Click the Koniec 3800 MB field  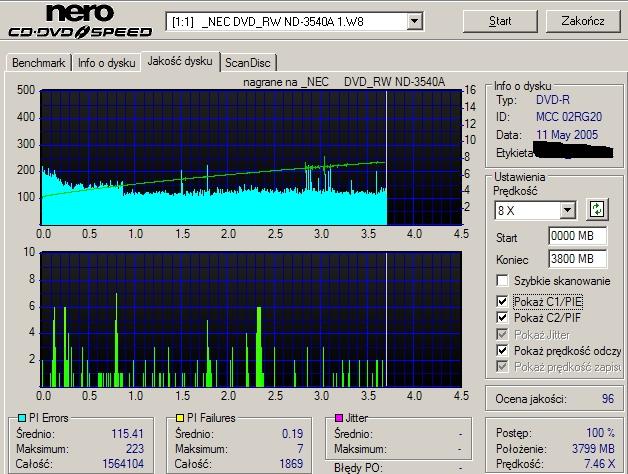pyautogui.click(x=577, y=259)
